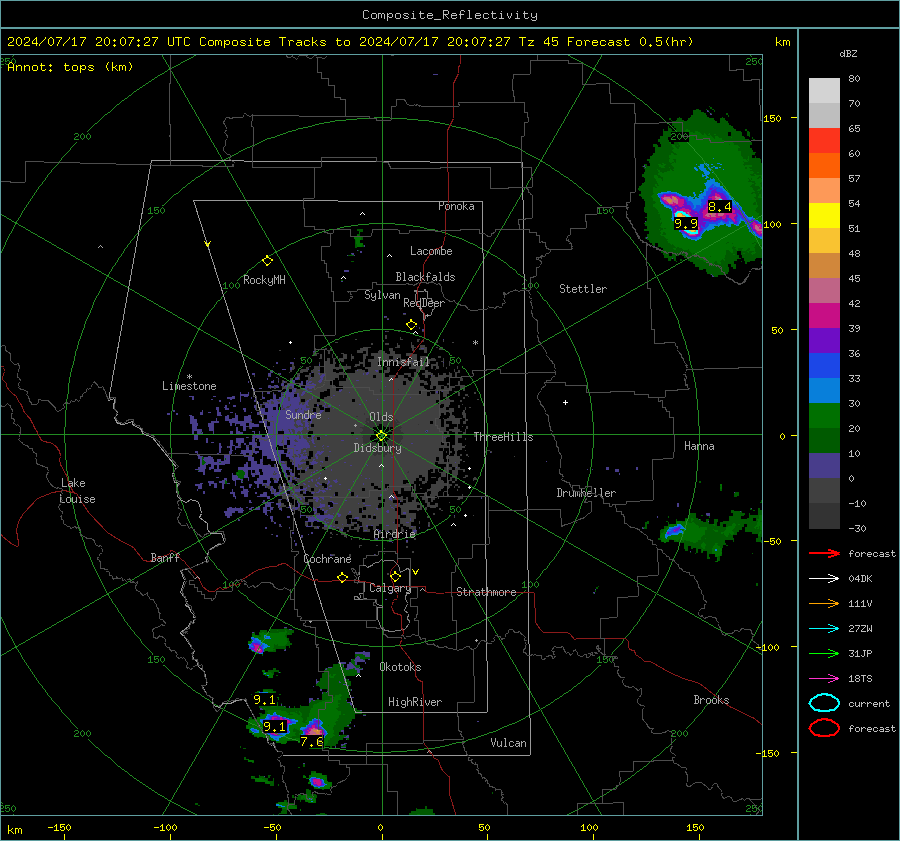Click the Brooks town label
The image size is (900, 841).
(711, 700)
